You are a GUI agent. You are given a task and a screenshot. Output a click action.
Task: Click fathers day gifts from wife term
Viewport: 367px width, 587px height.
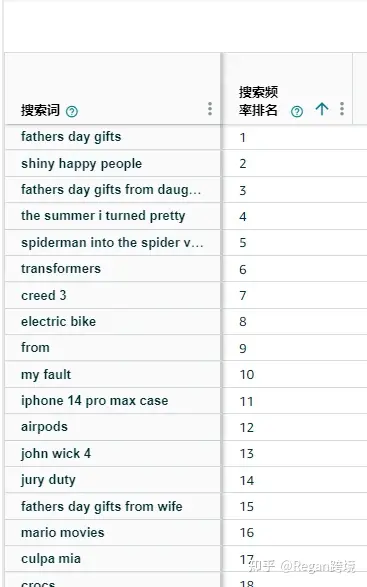[101, 507]
